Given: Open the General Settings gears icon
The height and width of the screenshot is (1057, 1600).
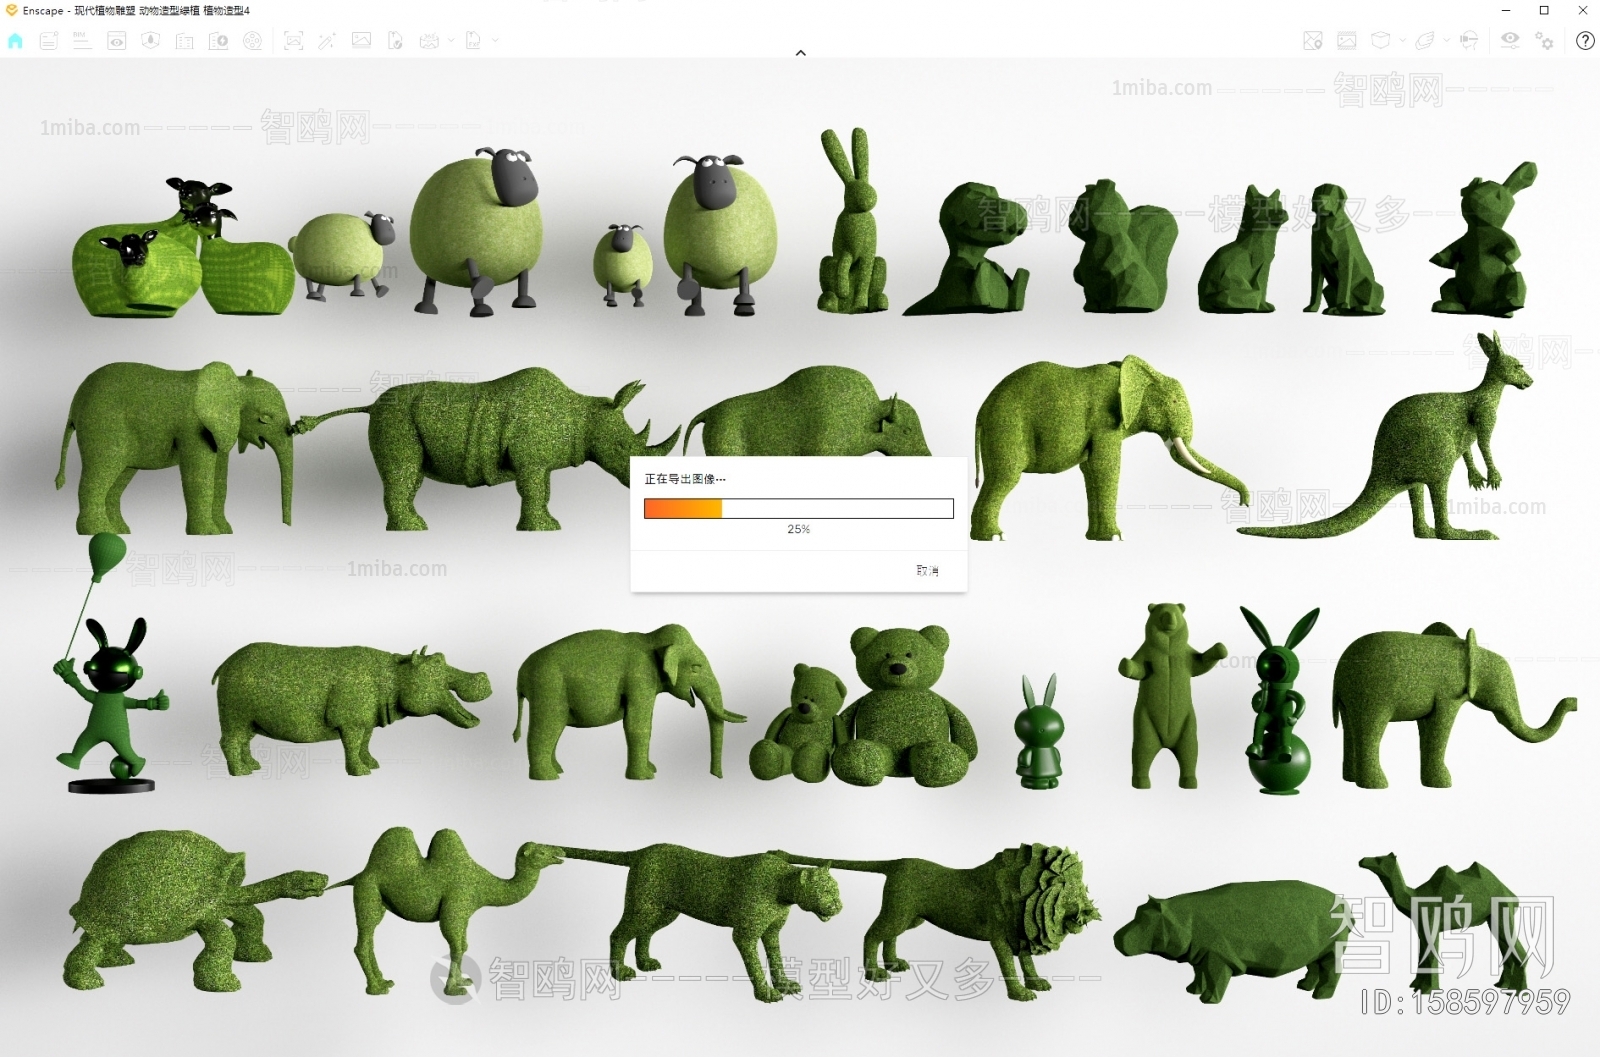Looking at the screenshot, I should [x=1545, y=41].
